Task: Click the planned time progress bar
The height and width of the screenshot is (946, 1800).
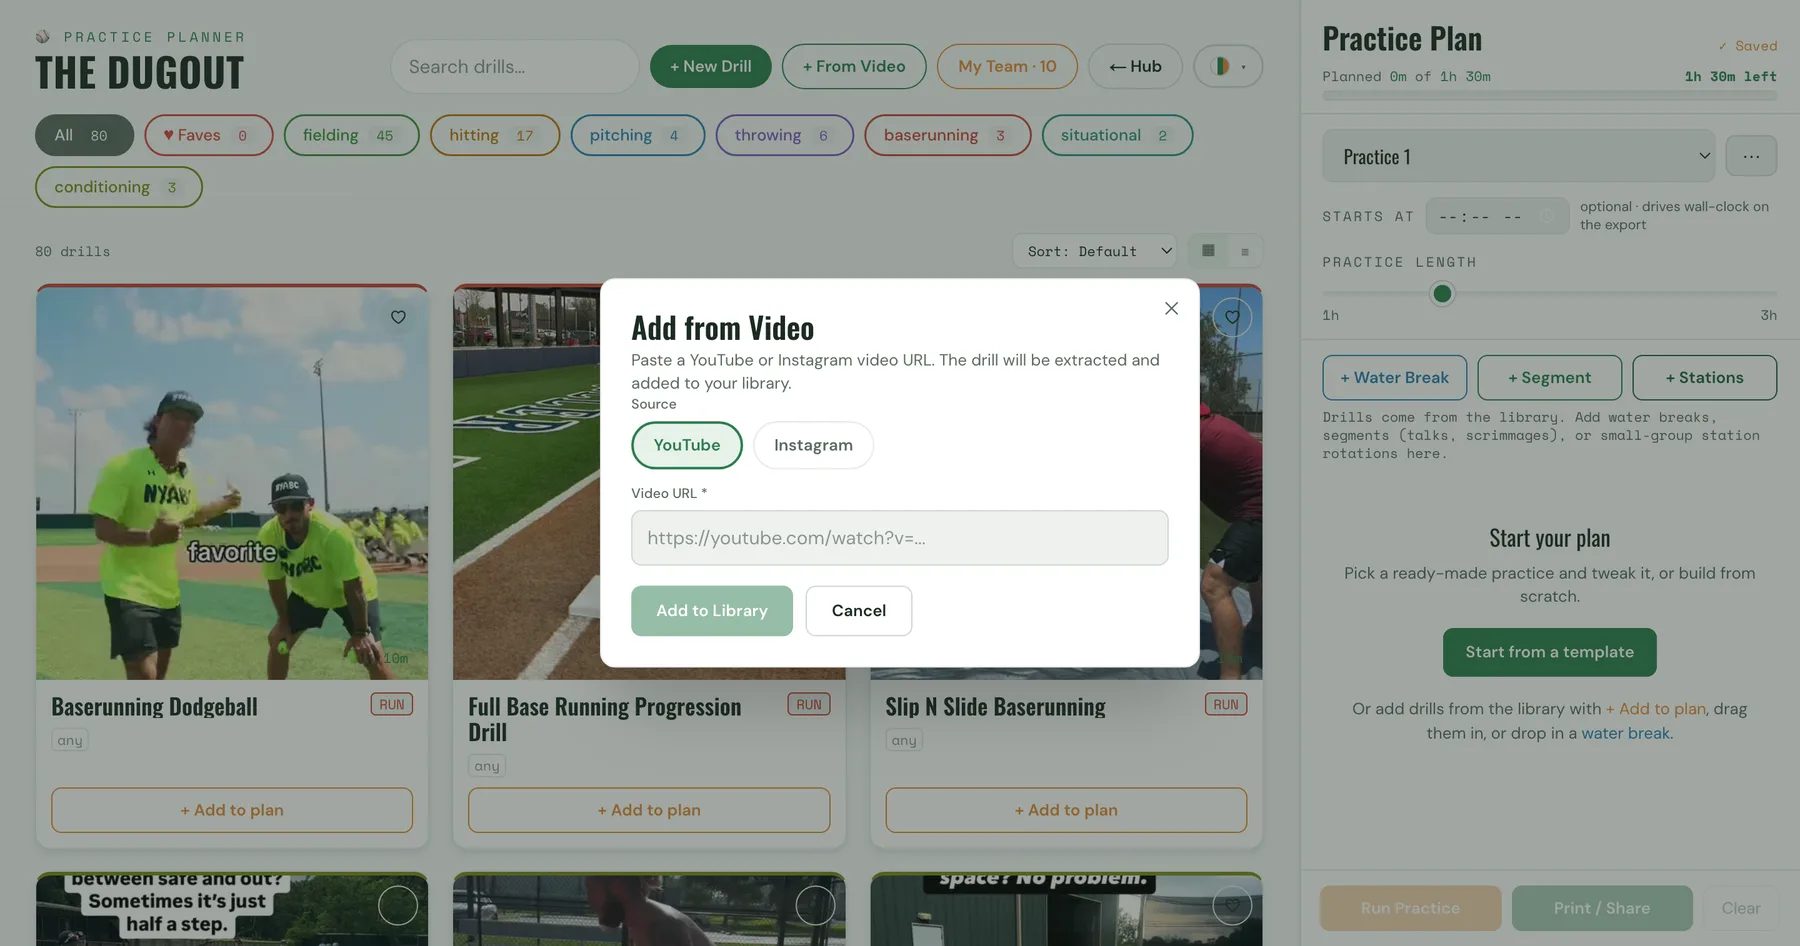Action: pyautogui.click(x=1549, y=96)
